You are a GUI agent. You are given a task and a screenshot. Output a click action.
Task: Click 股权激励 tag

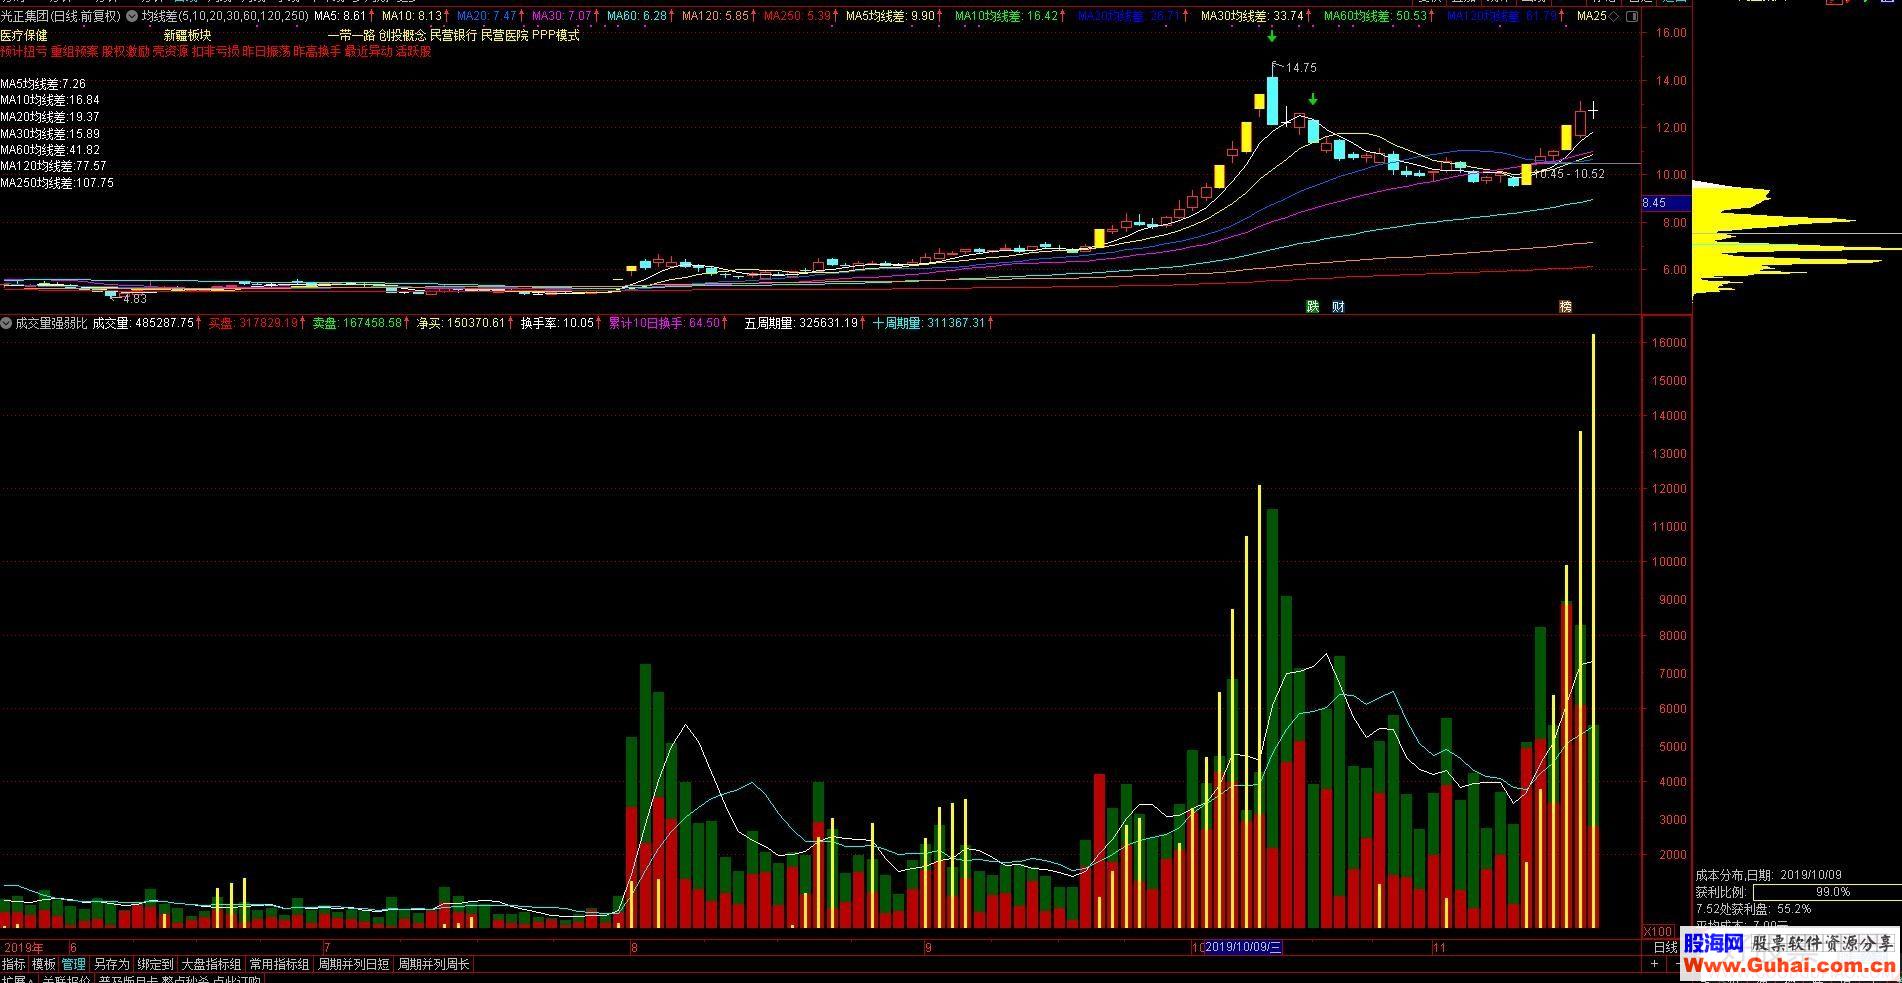click(126, 51)
